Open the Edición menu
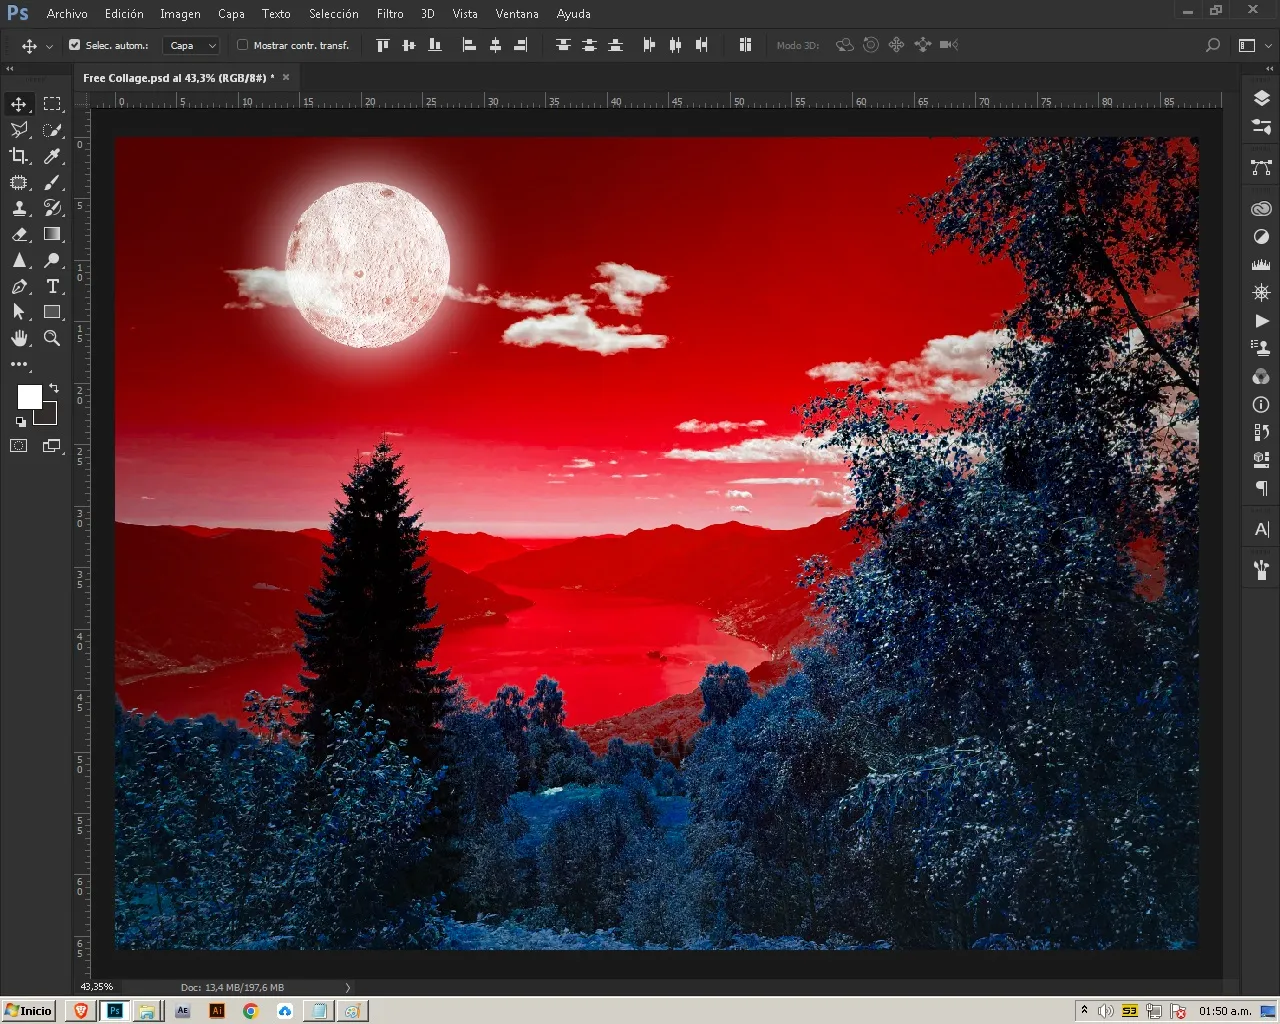Image resolution: width=1280 pixels, height=1024 pixels. pyautogui.click(x=124, y=14)
